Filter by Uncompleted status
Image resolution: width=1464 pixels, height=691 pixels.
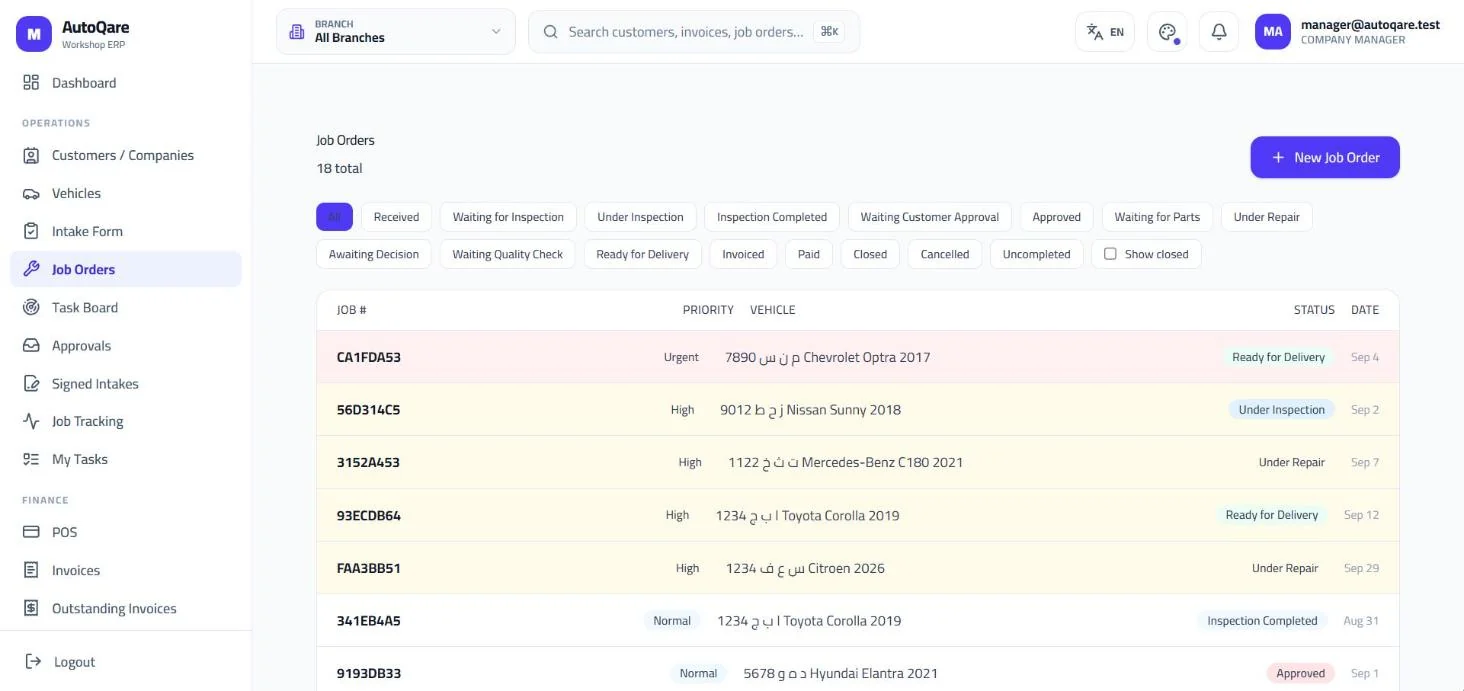click(x=1036, y=254)
